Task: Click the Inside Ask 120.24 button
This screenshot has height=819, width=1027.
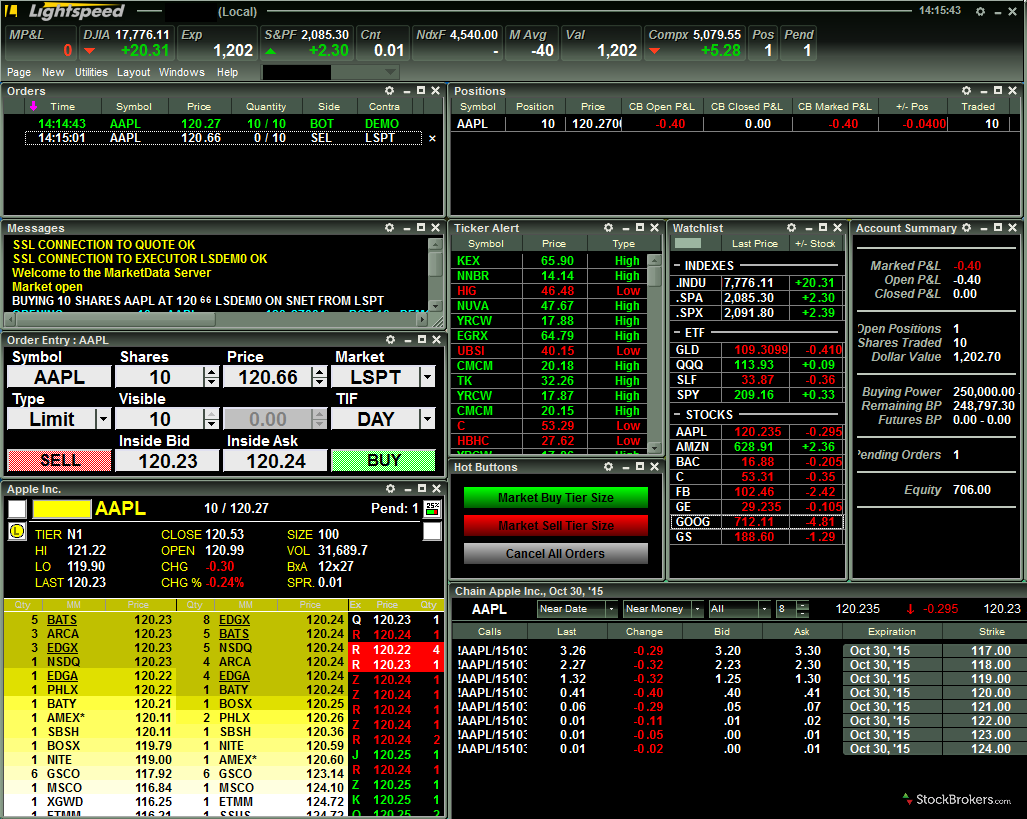Action: pos(275,461)
